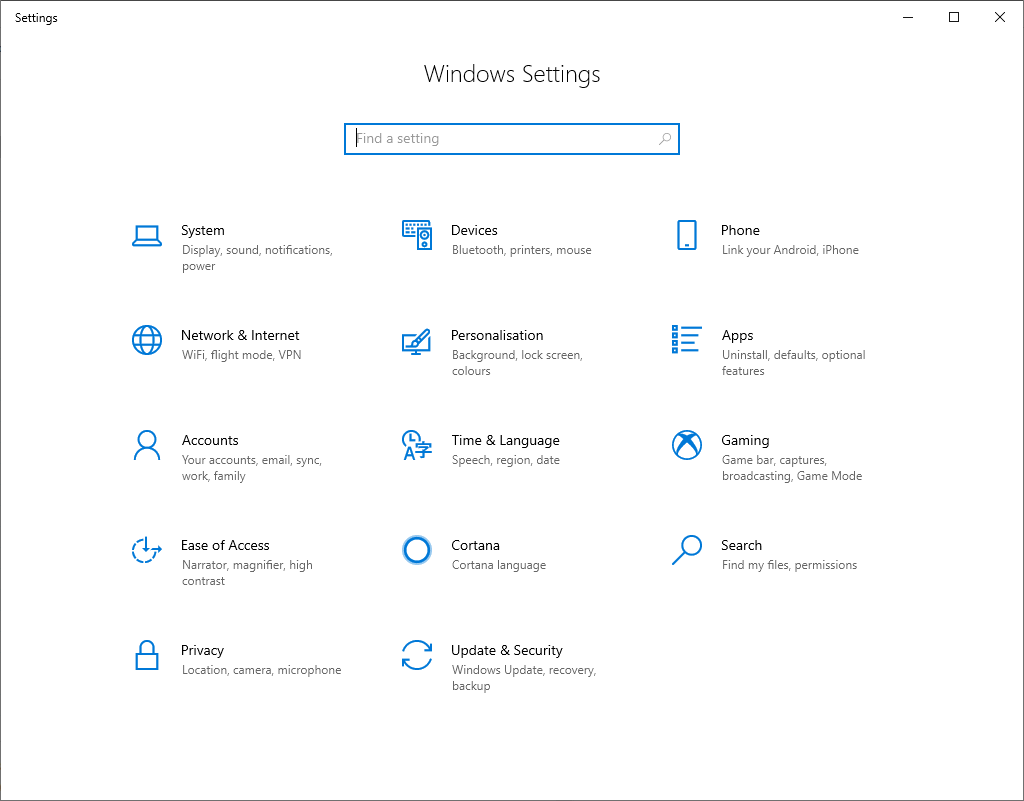
Task: Open the Personalisation title link
Action: 497,336
